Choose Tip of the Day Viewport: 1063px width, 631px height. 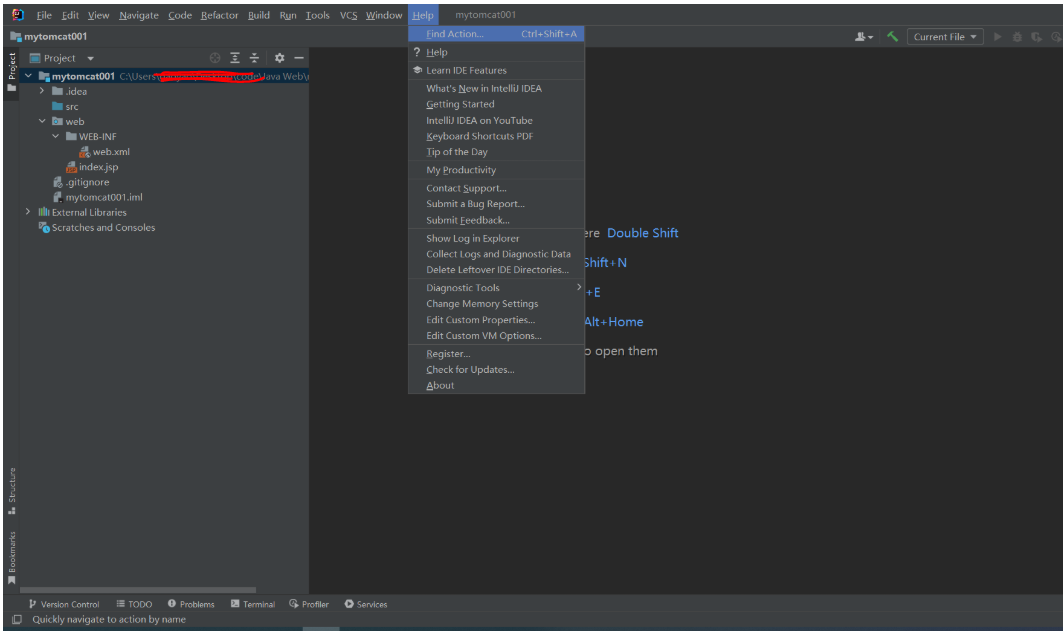(x=496, y=152)
